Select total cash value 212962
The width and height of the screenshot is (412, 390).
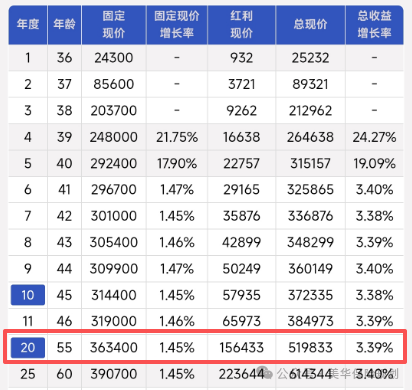(310, 110)
